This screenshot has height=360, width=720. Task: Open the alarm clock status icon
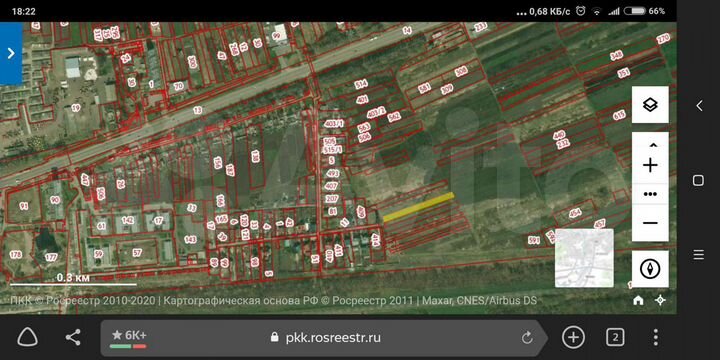click(x=581, y=11)
